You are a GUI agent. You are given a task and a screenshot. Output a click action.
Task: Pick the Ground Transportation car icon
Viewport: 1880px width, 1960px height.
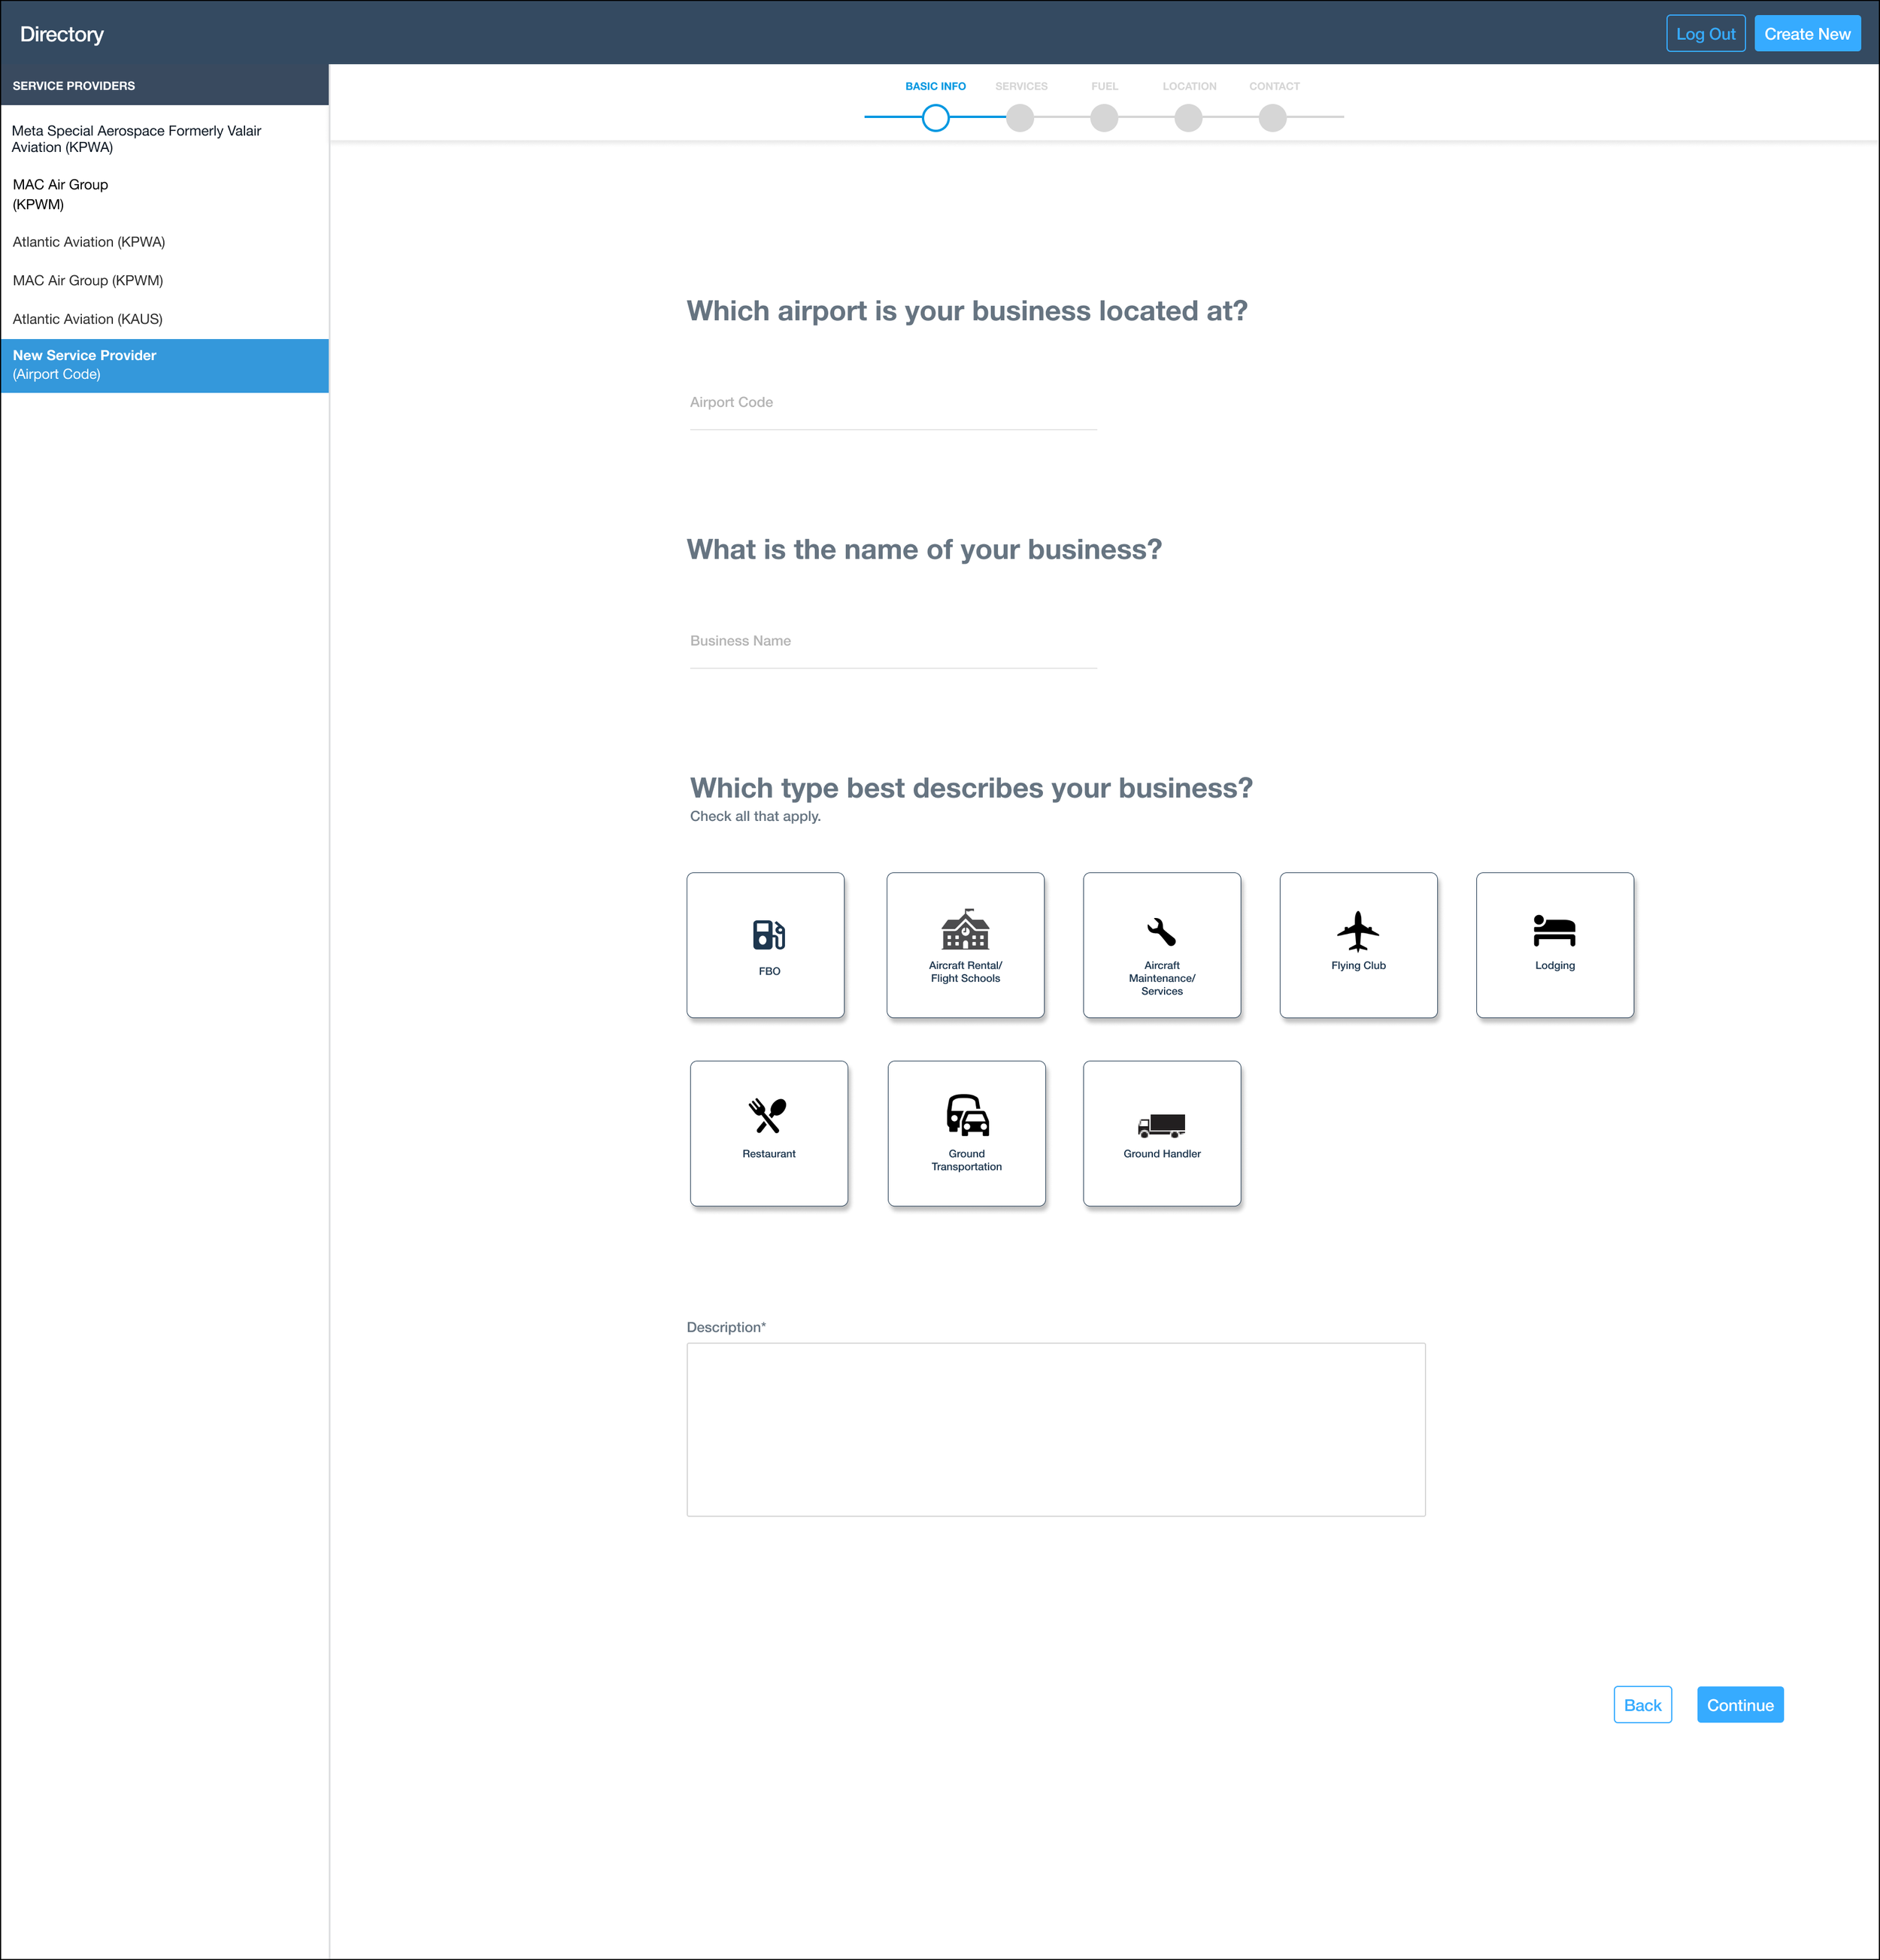(x=967, y=1115)
